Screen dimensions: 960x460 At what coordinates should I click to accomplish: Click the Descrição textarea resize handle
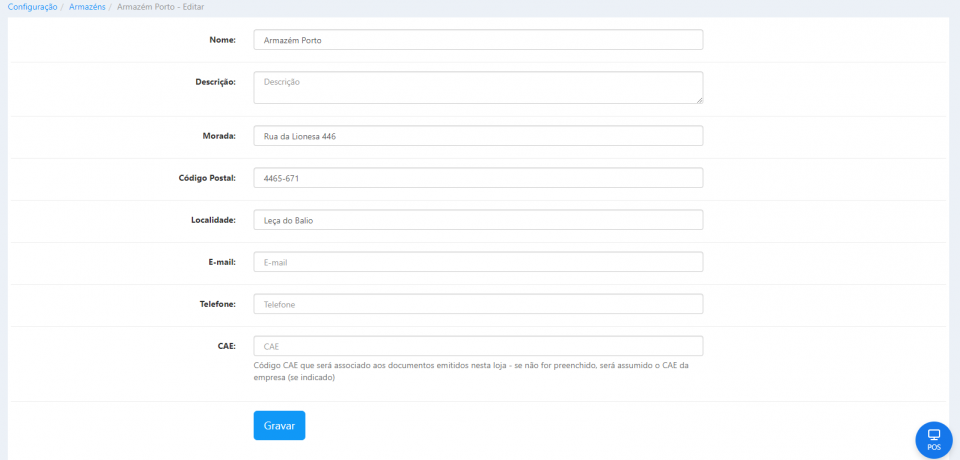pos(699,100)
